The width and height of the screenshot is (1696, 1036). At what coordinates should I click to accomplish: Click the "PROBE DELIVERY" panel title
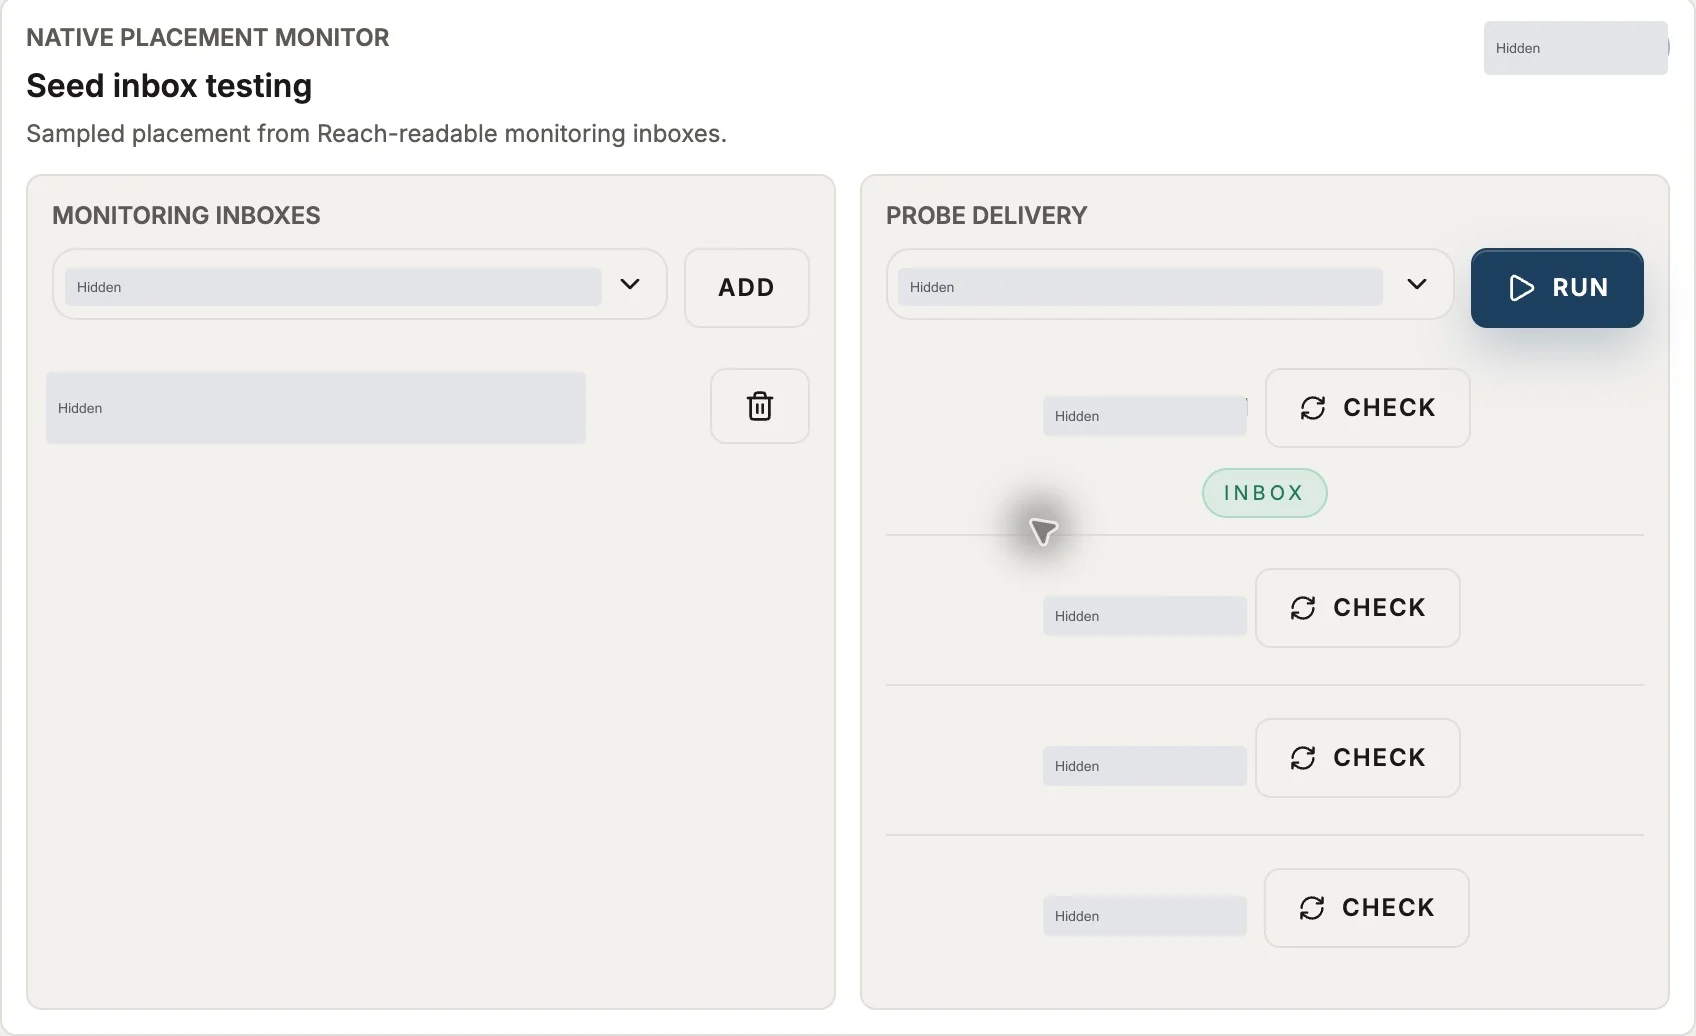(x=986, y=216)
